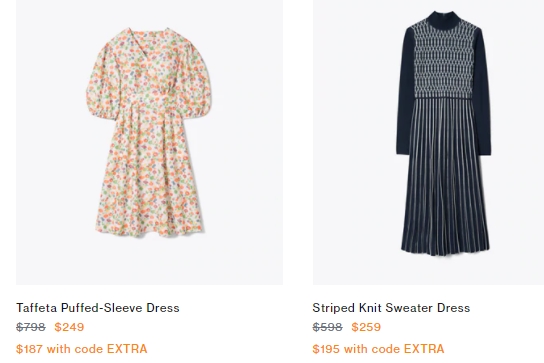This screenshot has height=363, width=544.
Task: Click the pleated striped skirt of navy dress
Action: (445, 177)
